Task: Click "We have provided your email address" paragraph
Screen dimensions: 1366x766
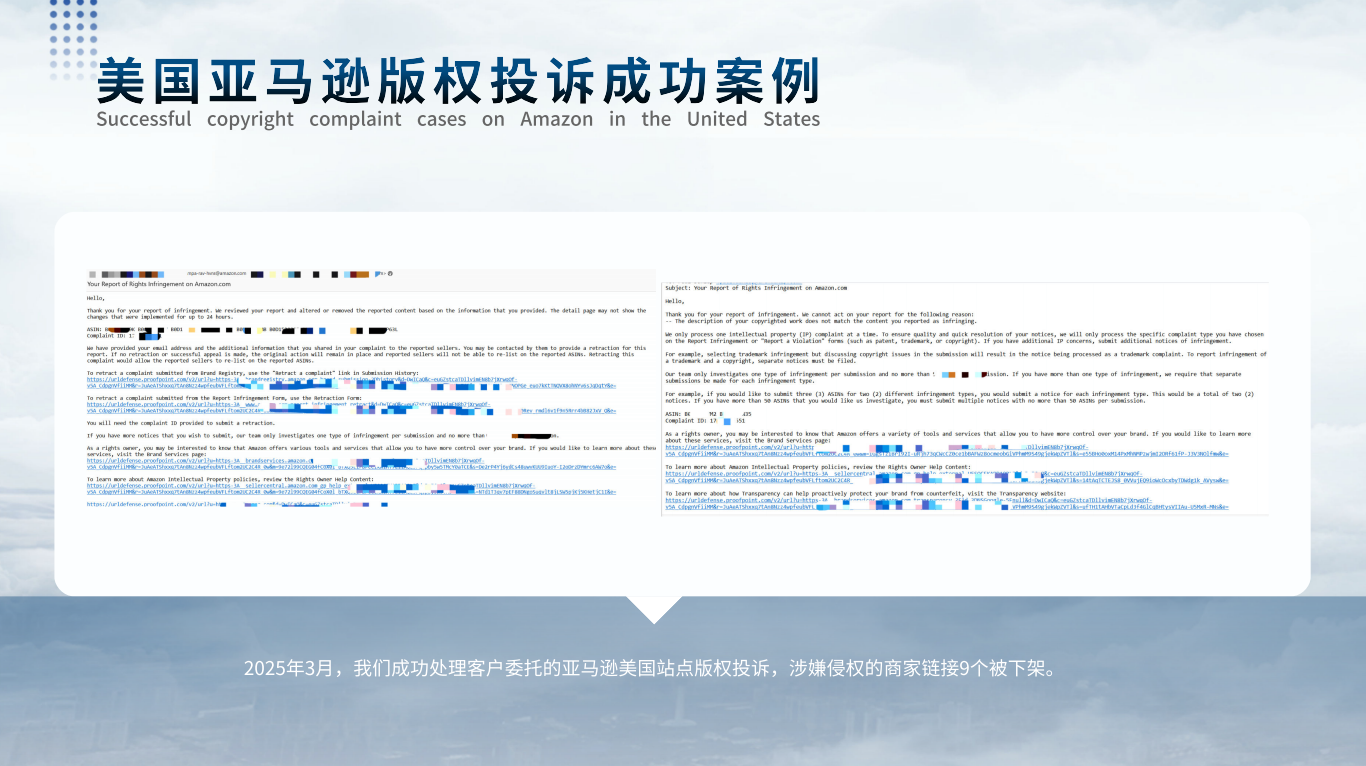Action: pos(366,355)
